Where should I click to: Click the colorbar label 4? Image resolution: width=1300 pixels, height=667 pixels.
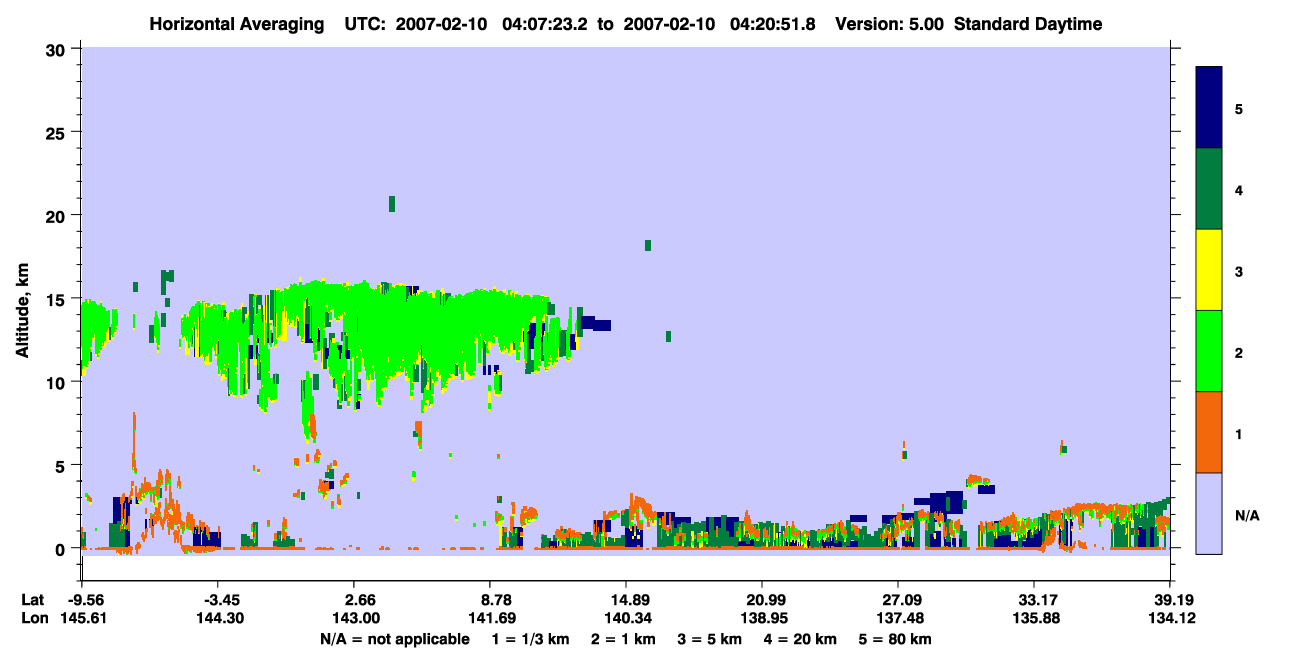click(1239, 189)
